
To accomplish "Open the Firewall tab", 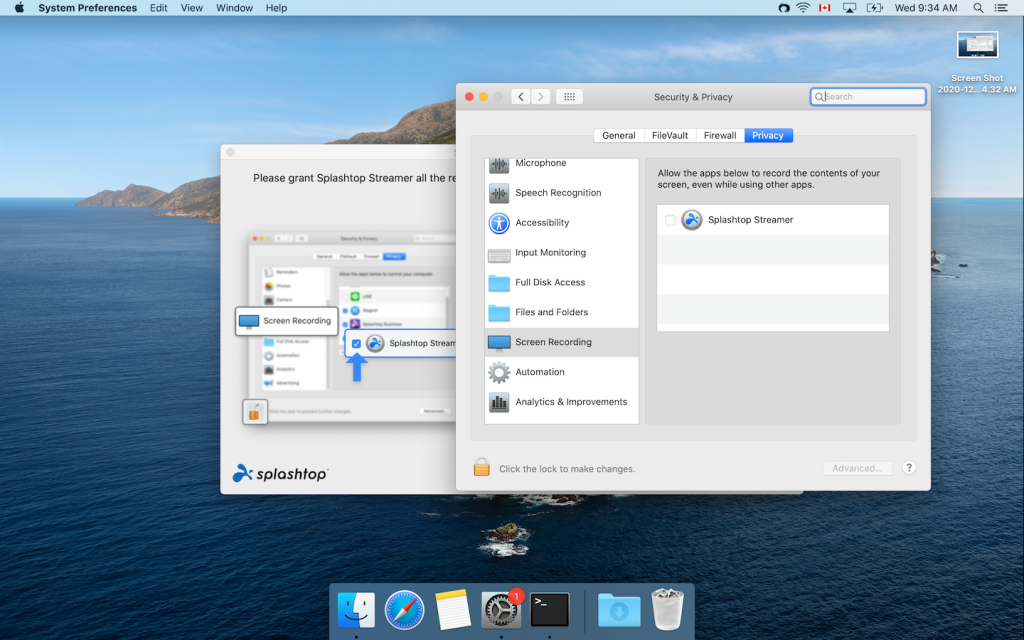I will tap(720, 135).
